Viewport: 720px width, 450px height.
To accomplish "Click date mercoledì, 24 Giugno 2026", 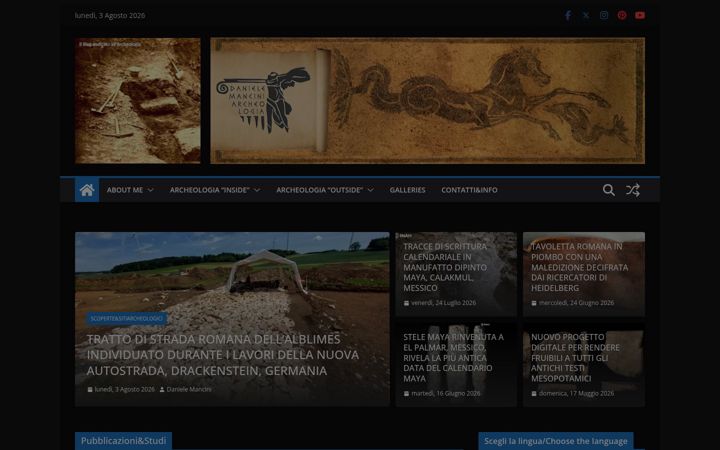I will pyautogui.click(x=576, y=303).
